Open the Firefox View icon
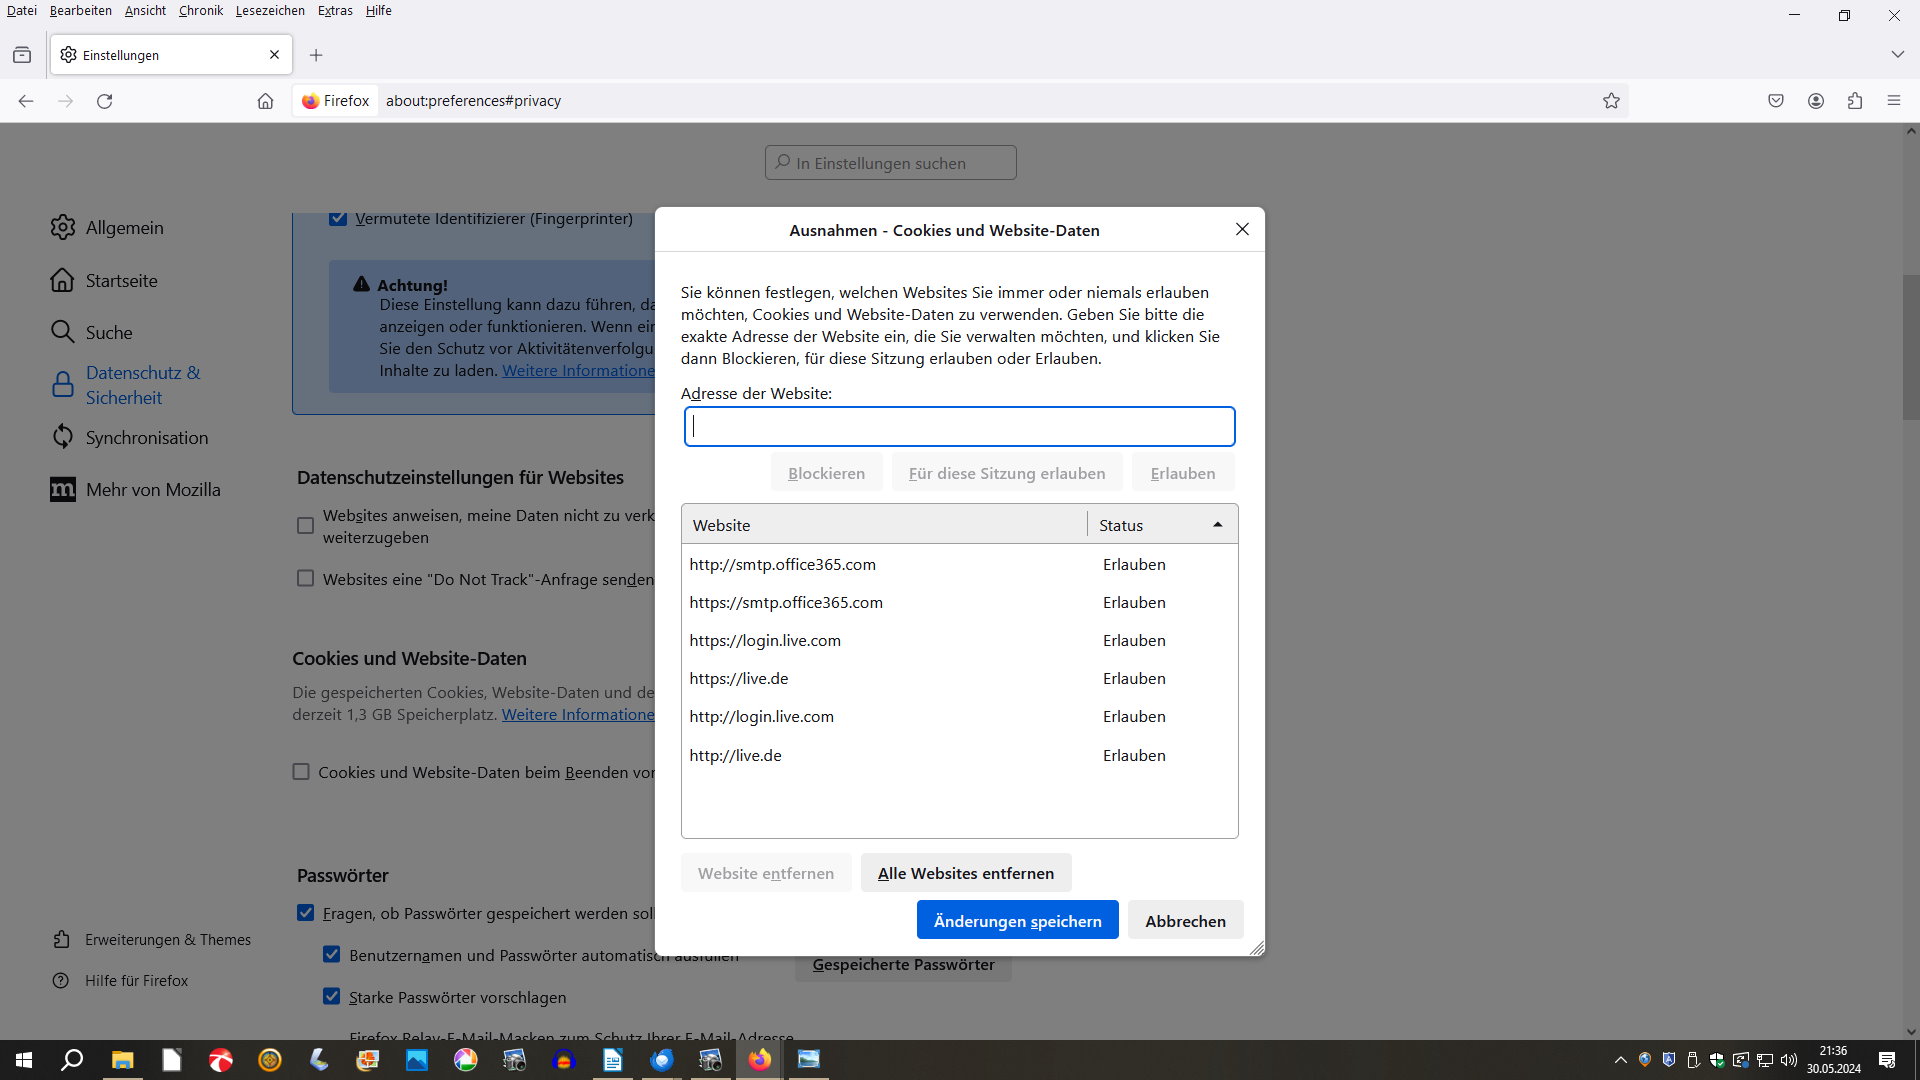The image size is (1920, 1080). click(x=22, y=55)
